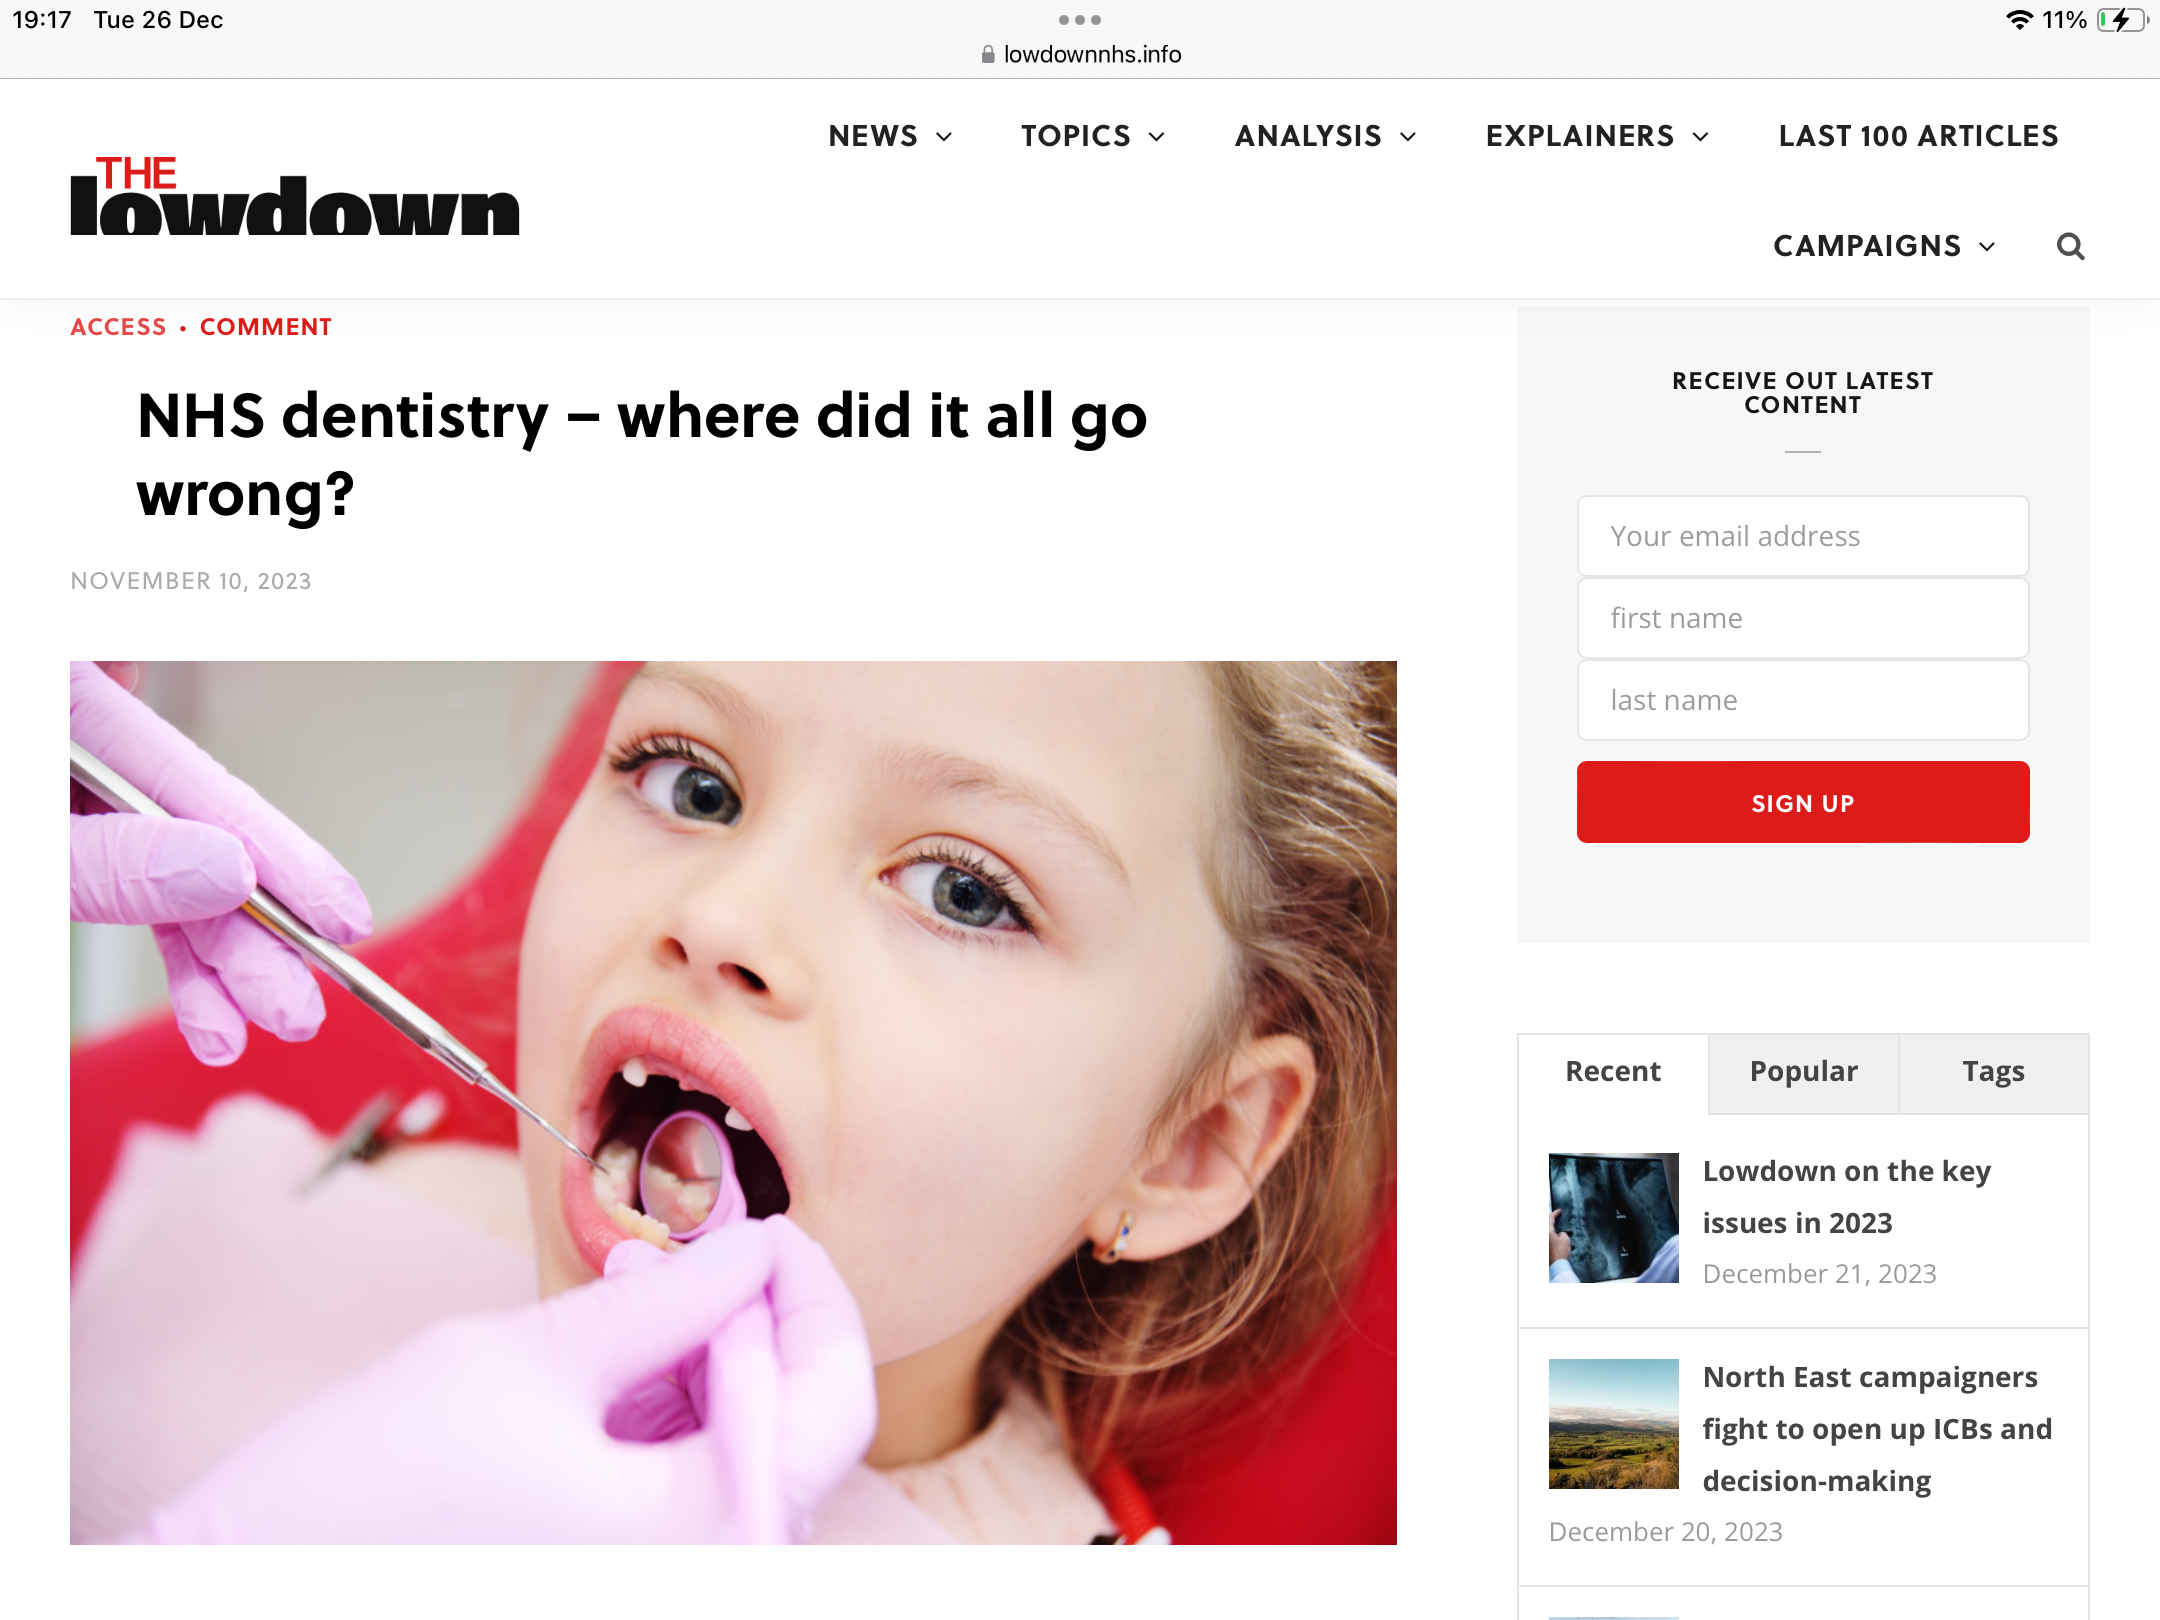This screenshot has width=2160, height=1620.
Task: Tap the padlock icon beside the URL
Action: [x=988, y=54]
